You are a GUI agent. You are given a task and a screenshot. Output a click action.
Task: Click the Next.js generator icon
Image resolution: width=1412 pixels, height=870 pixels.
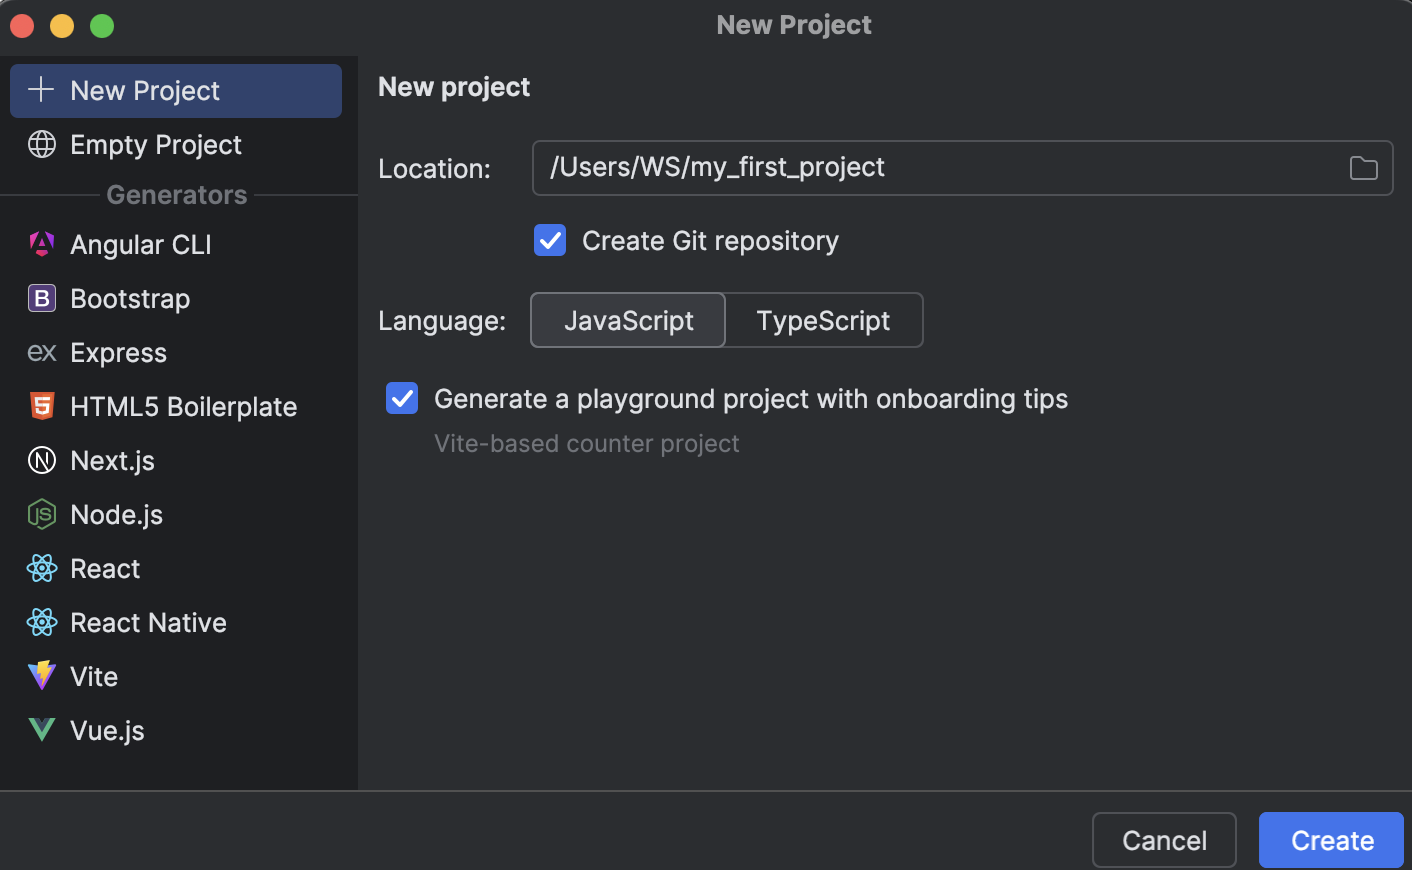click(42, 460)
